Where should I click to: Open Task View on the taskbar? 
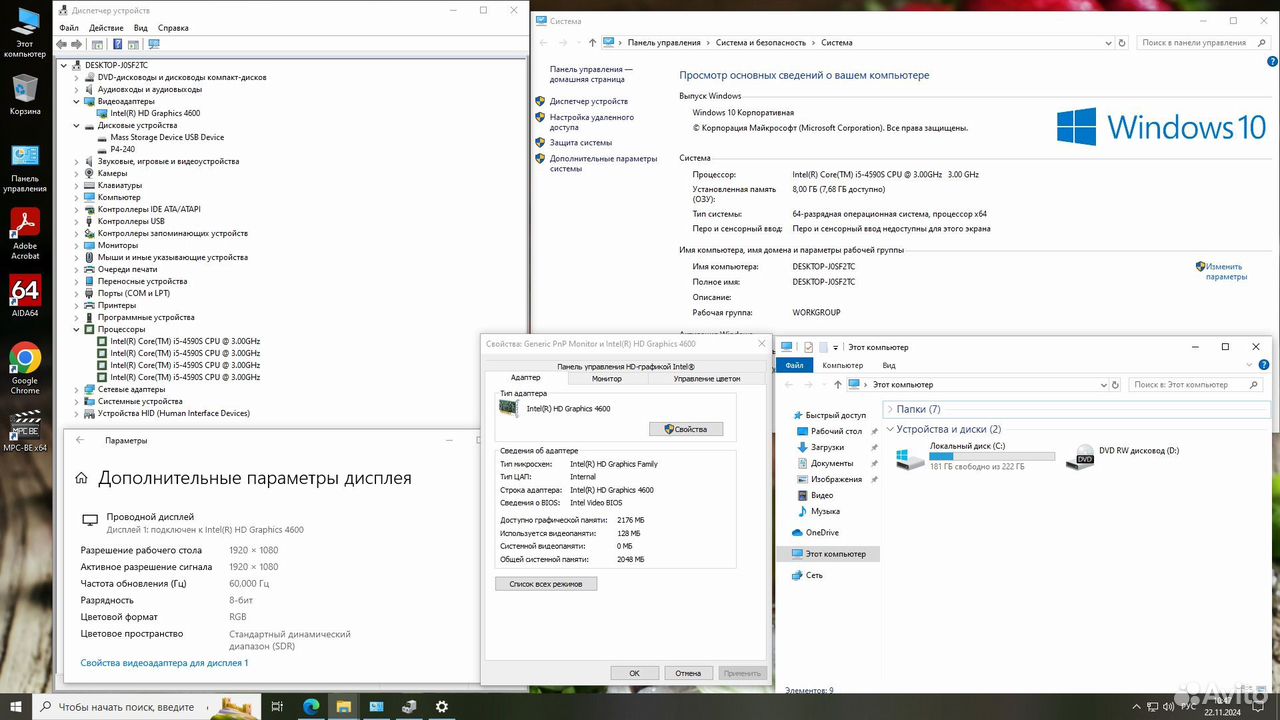[278, 706]
